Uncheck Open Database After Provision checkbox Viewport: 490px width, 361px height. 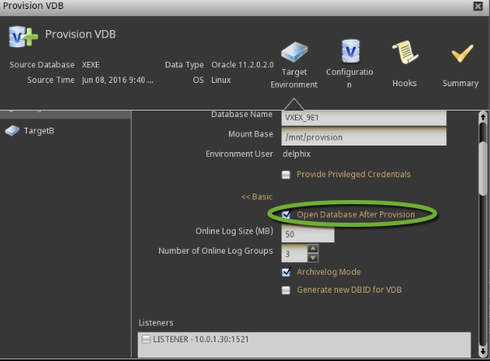click(x=286, y=214)
